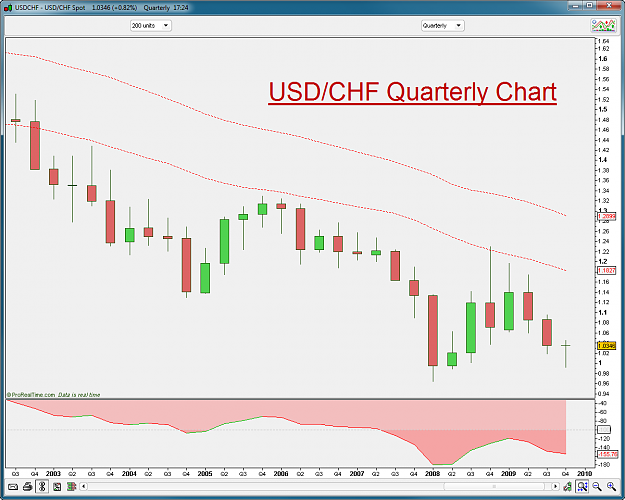This screenshot has height=500, width=625.
Task: Click the indicators chart icon top right
Action: [603, 26]
